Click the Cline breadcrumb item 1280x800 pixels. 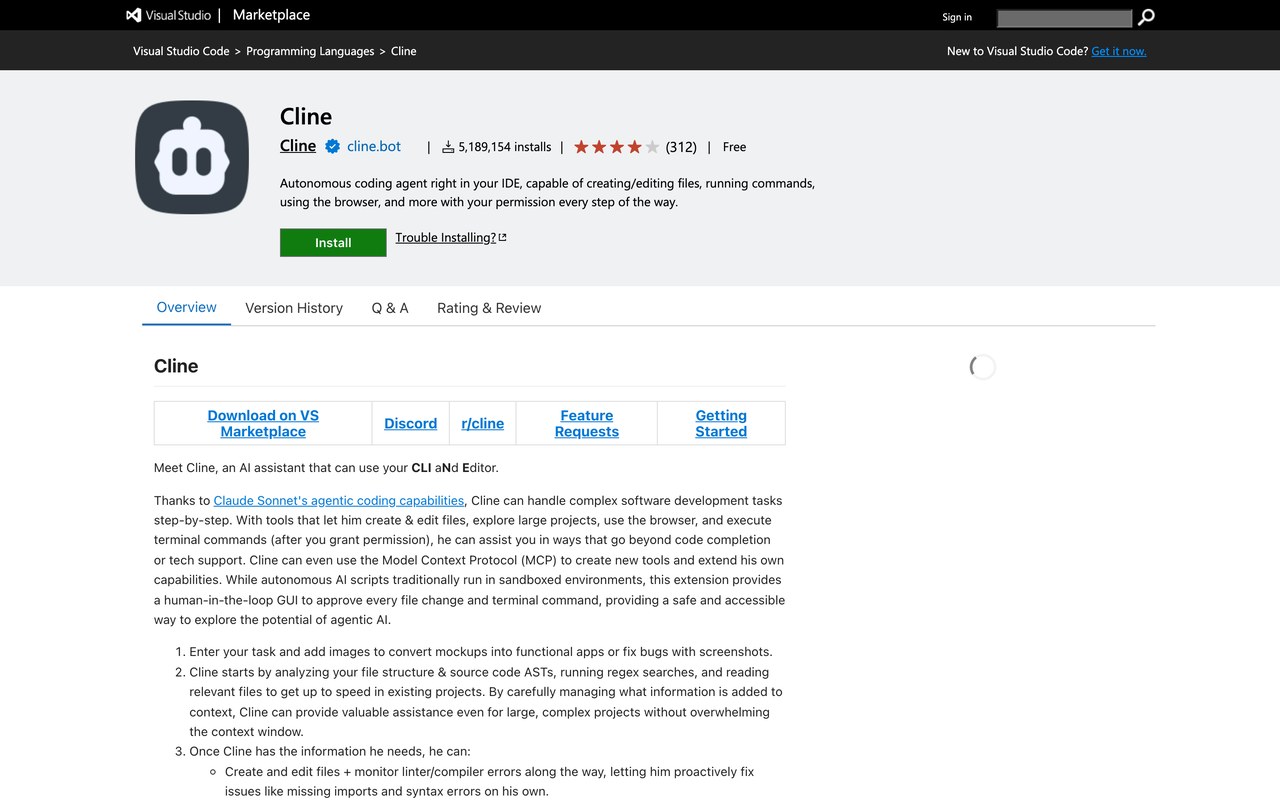[404, 51]
